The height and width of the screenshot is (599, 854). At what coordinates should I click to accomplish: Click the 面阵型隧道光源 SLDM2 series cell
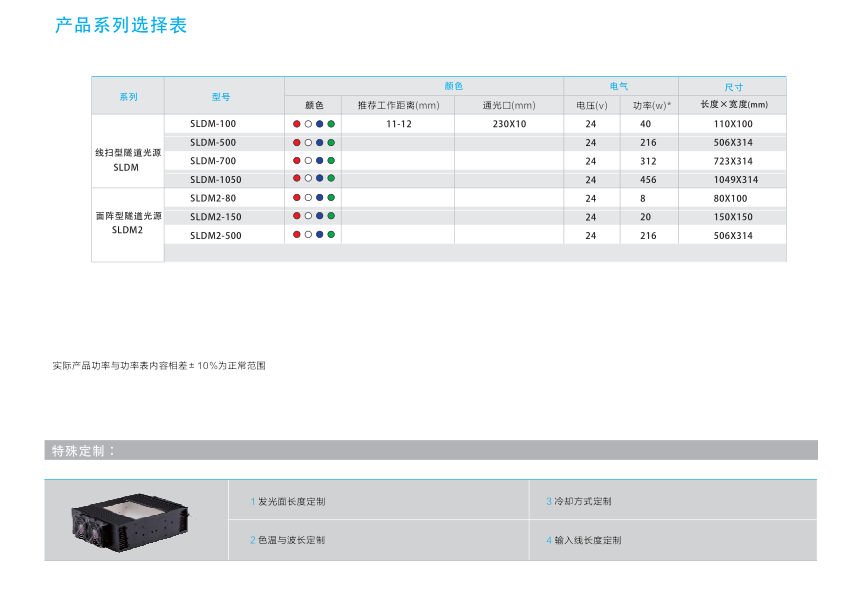129,223
